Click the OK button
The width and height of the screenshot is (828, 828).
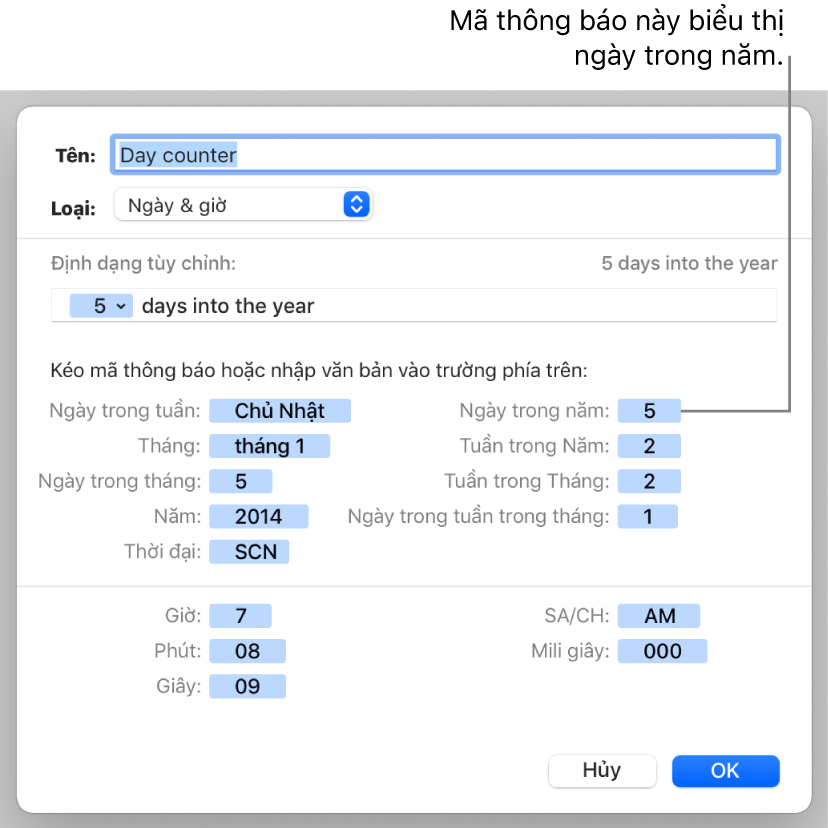tap(725, 770)
